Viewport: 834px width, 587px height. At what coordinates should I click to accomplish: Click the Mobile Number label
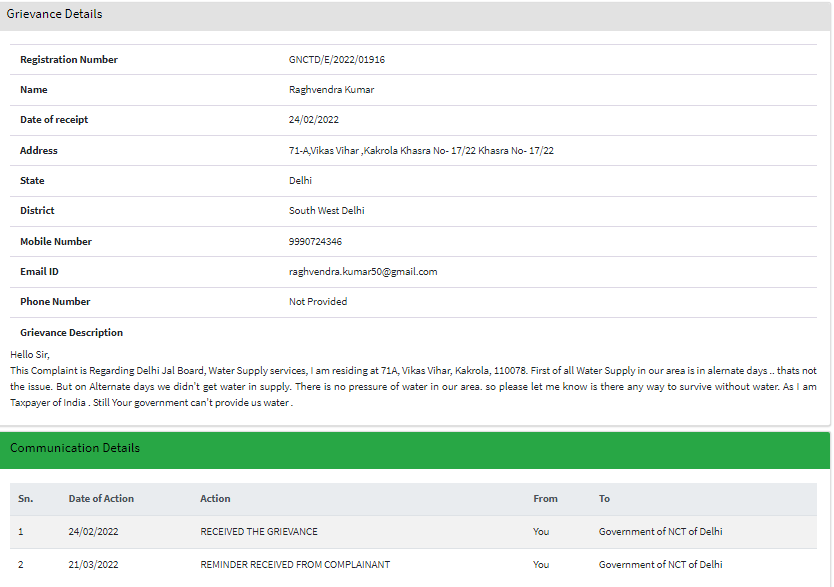click(56, 241)
